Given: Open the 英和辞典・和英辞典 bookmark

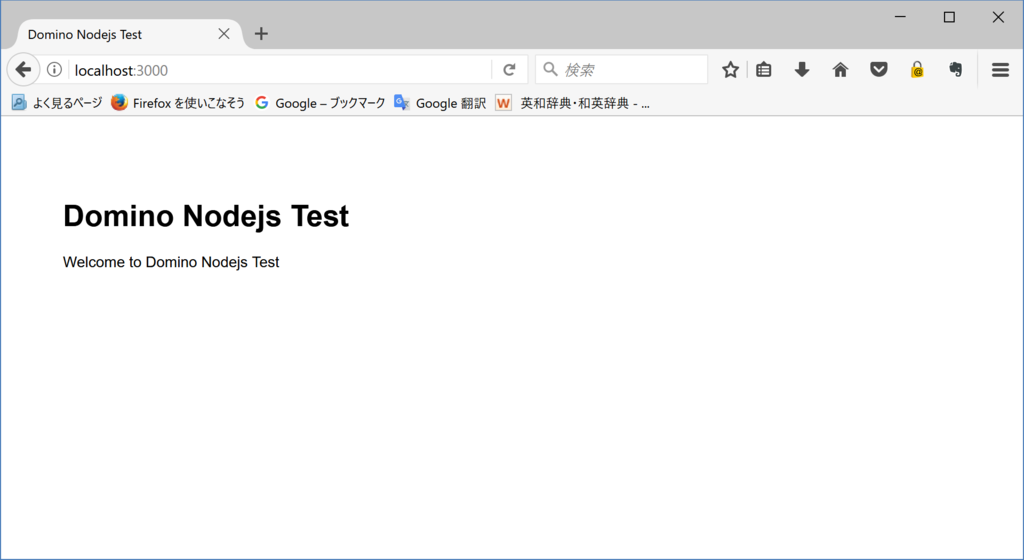Looking at the screenshot, I should 572,103.
